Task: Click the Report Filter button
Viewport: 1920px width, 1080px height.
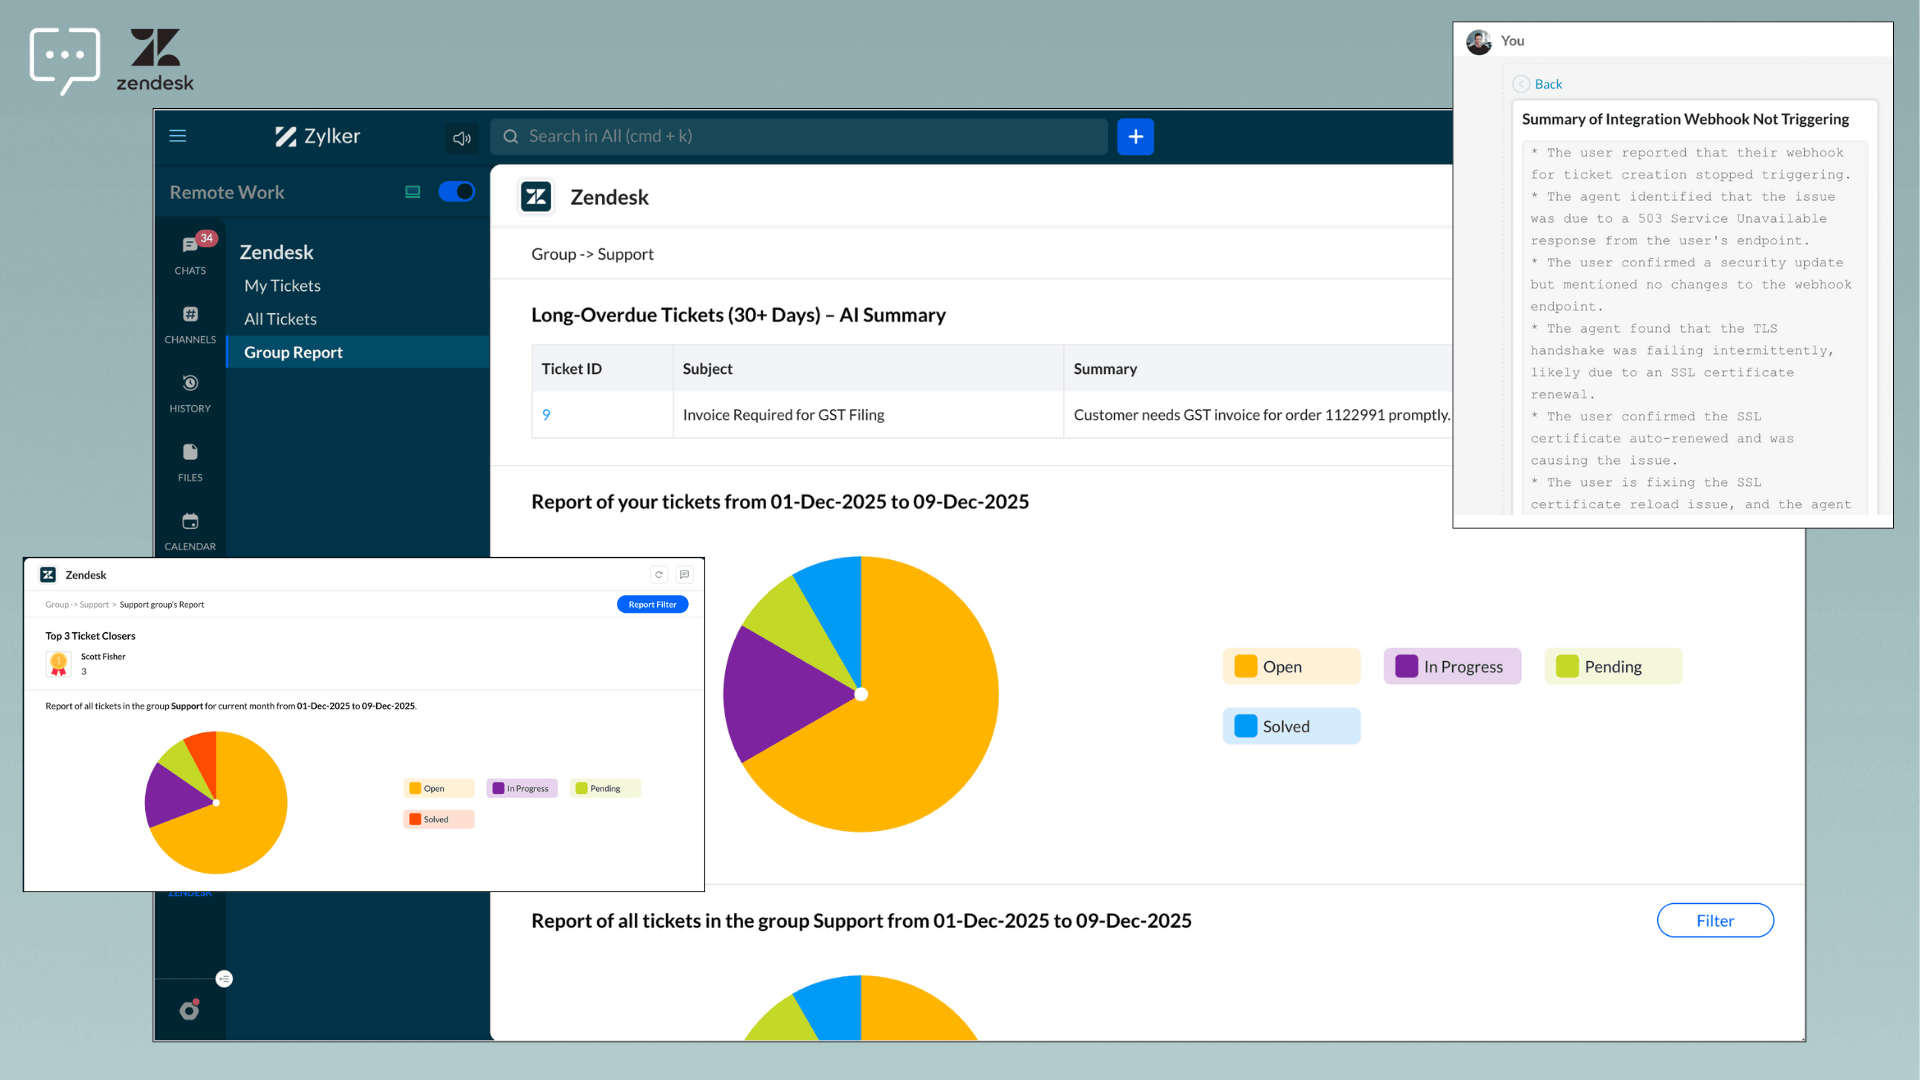Action: [x=652, y=605]
